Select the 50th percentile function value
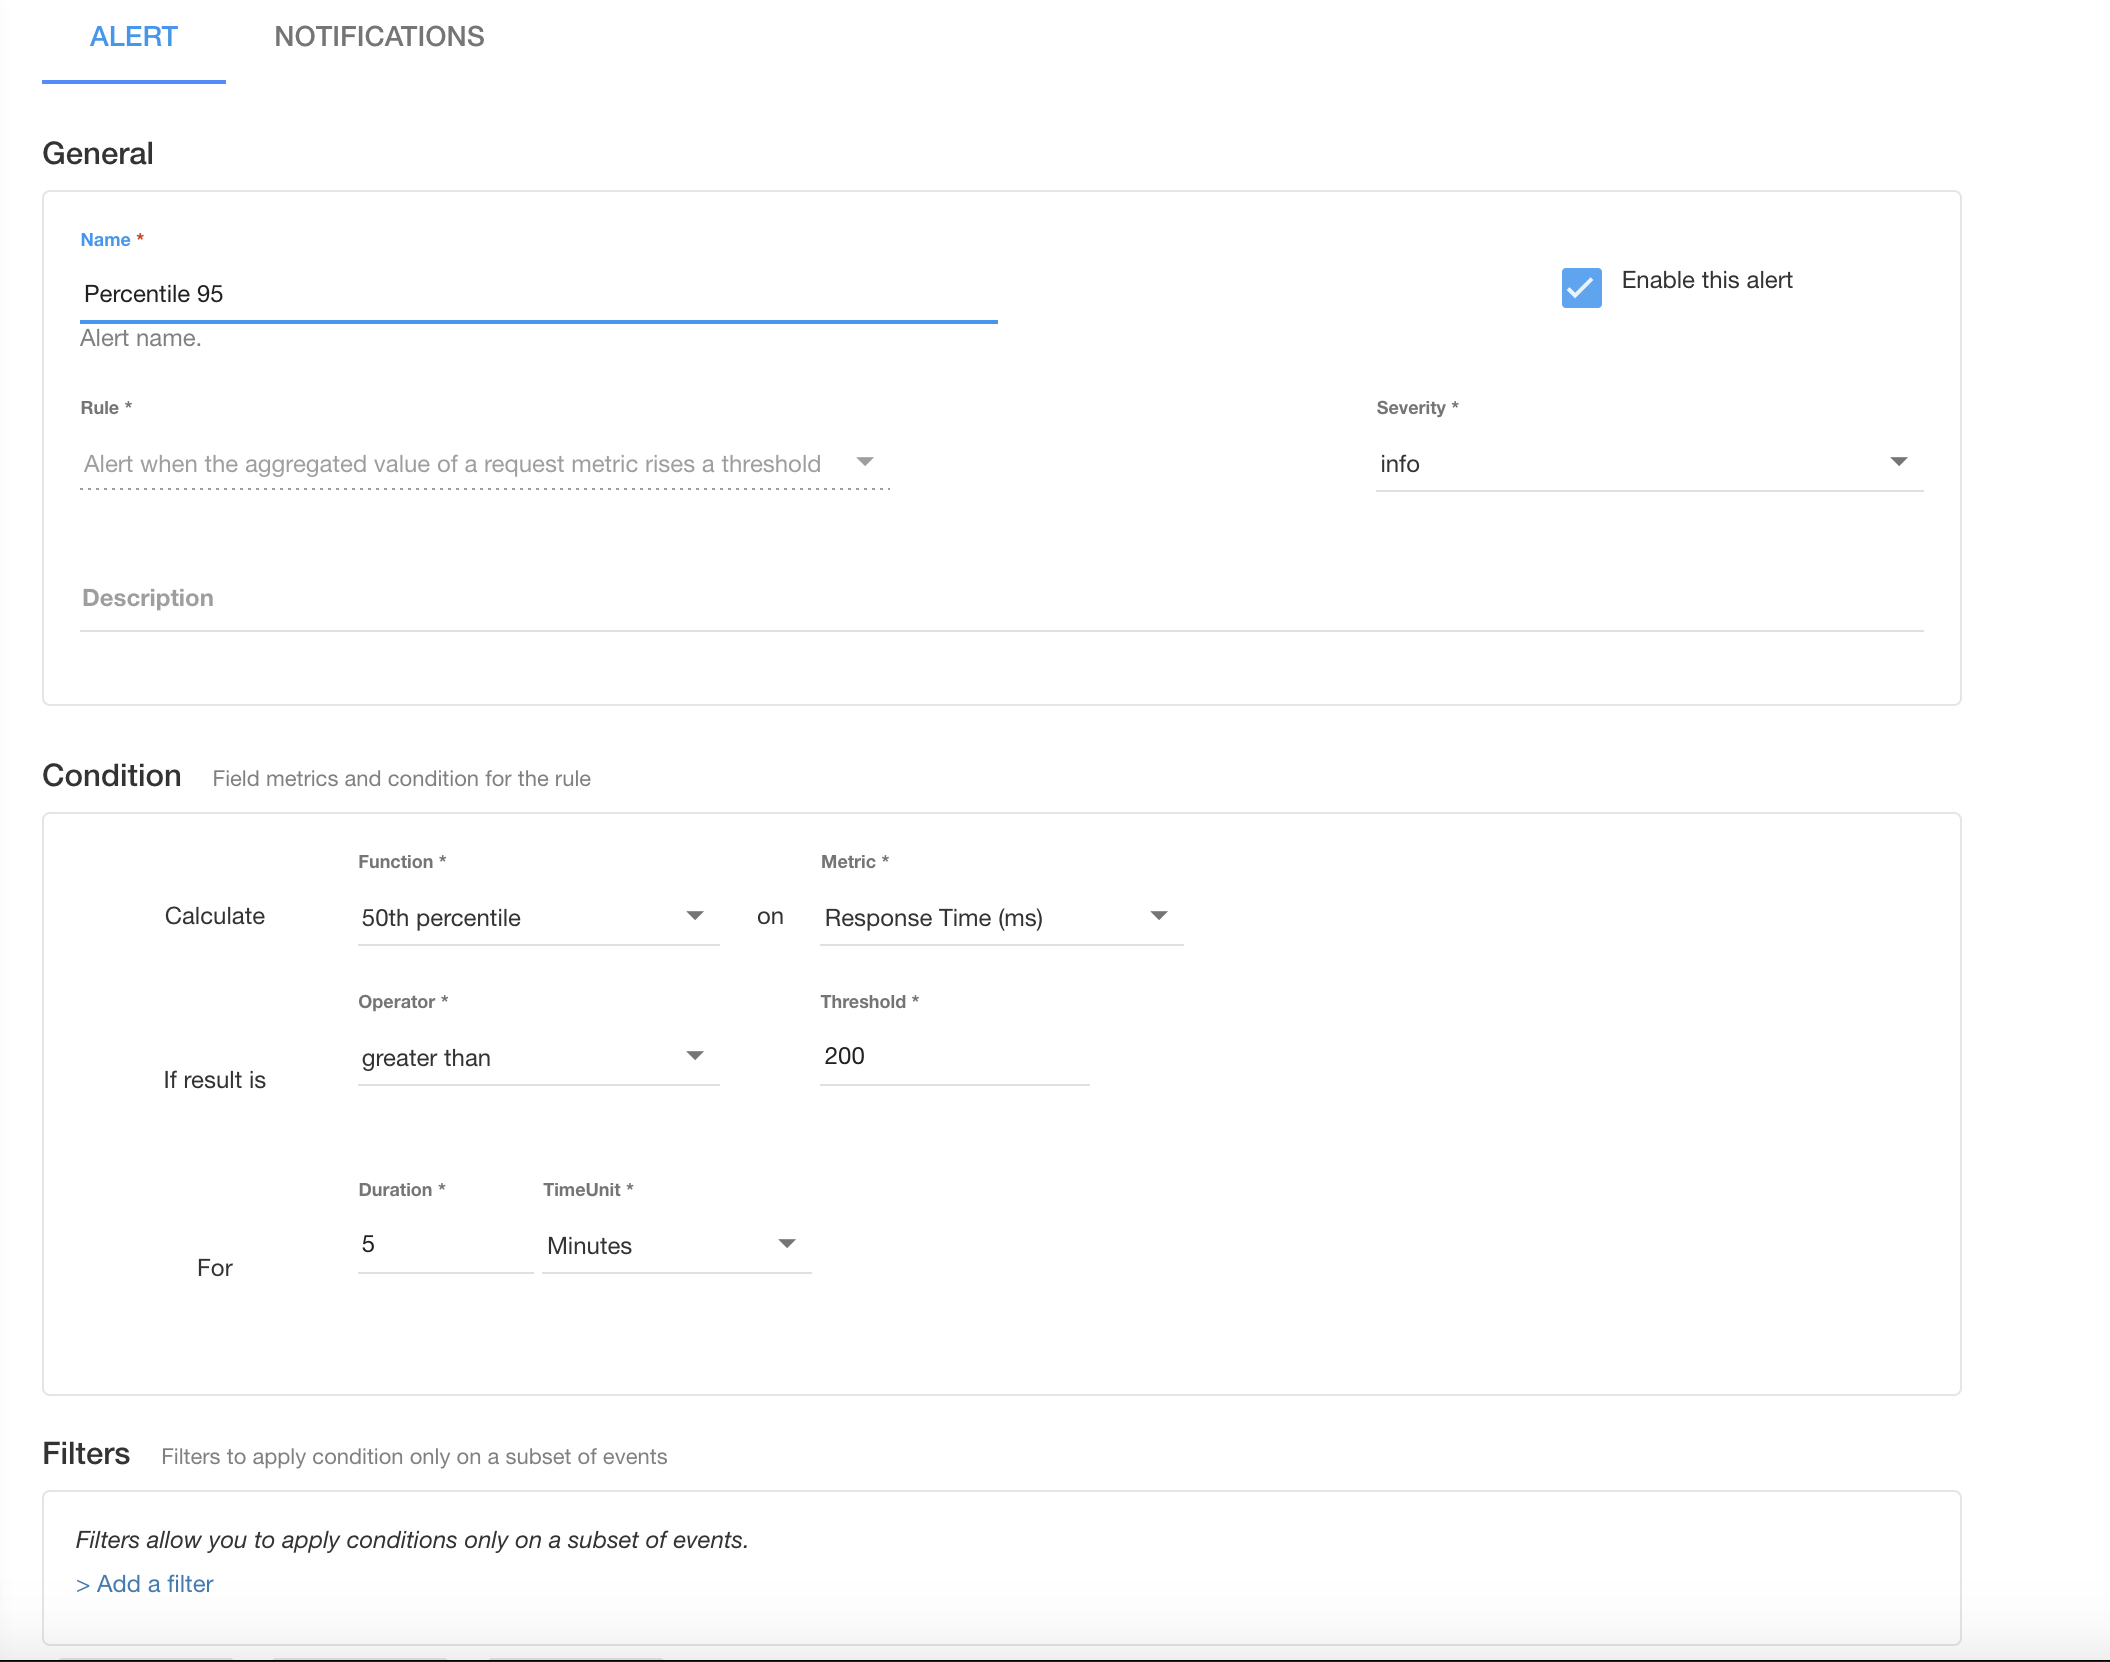 point(441,918)
